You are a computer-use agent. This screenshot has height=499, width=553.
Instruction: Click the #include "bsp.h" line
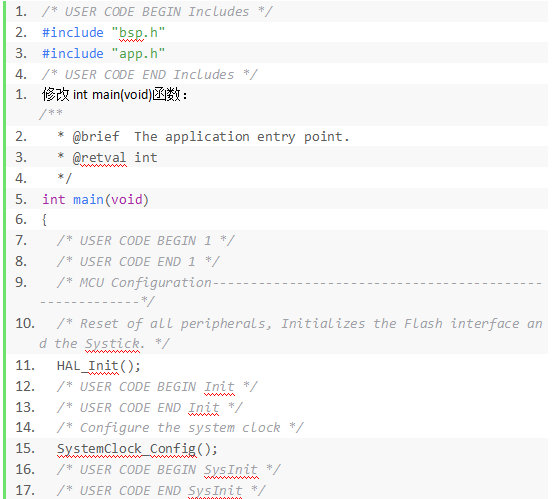click(x=103, y=33)
